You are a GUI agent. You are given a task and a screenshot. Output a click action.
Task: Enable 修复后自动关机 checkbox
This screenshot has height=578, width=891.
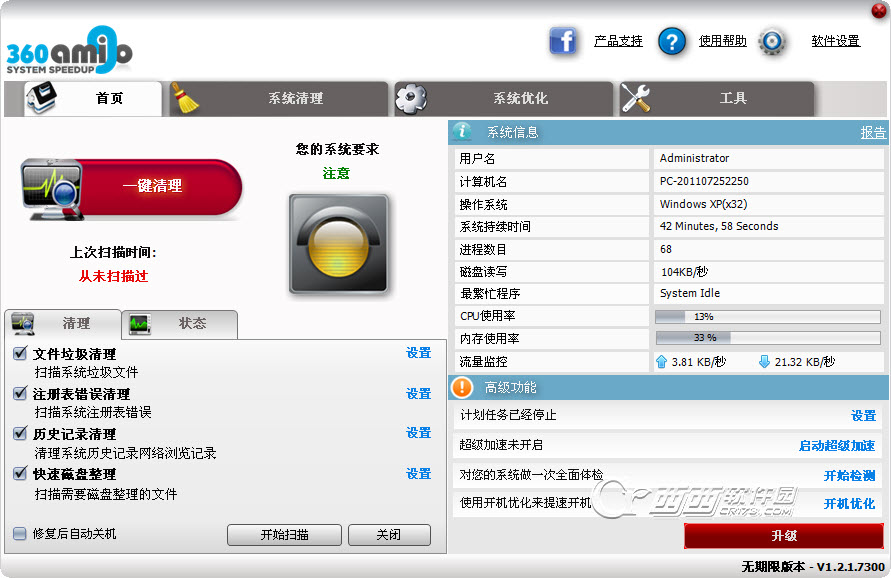[20, 534]
